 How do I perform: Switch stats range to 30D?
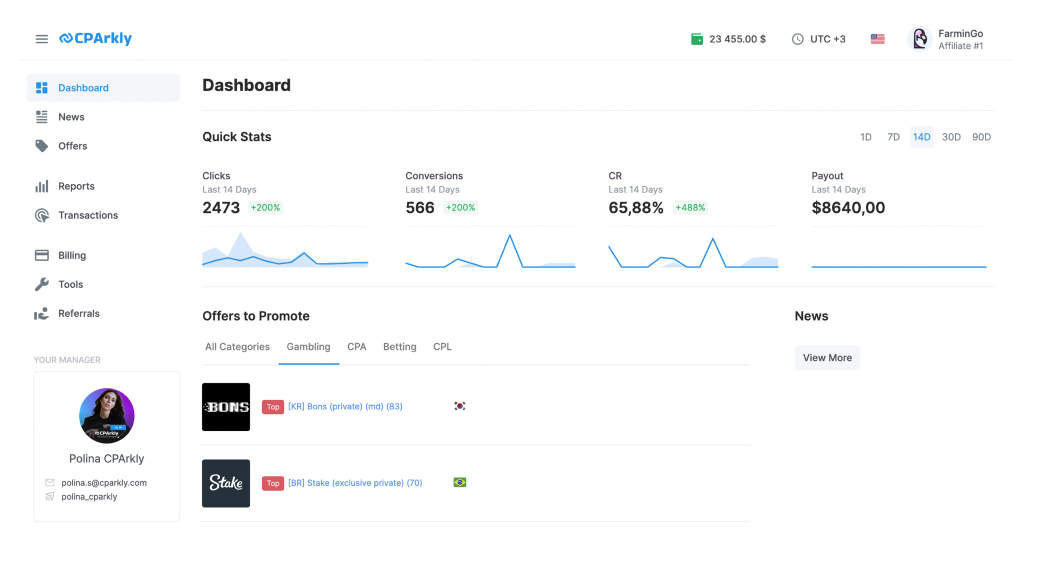coord(951,137)
